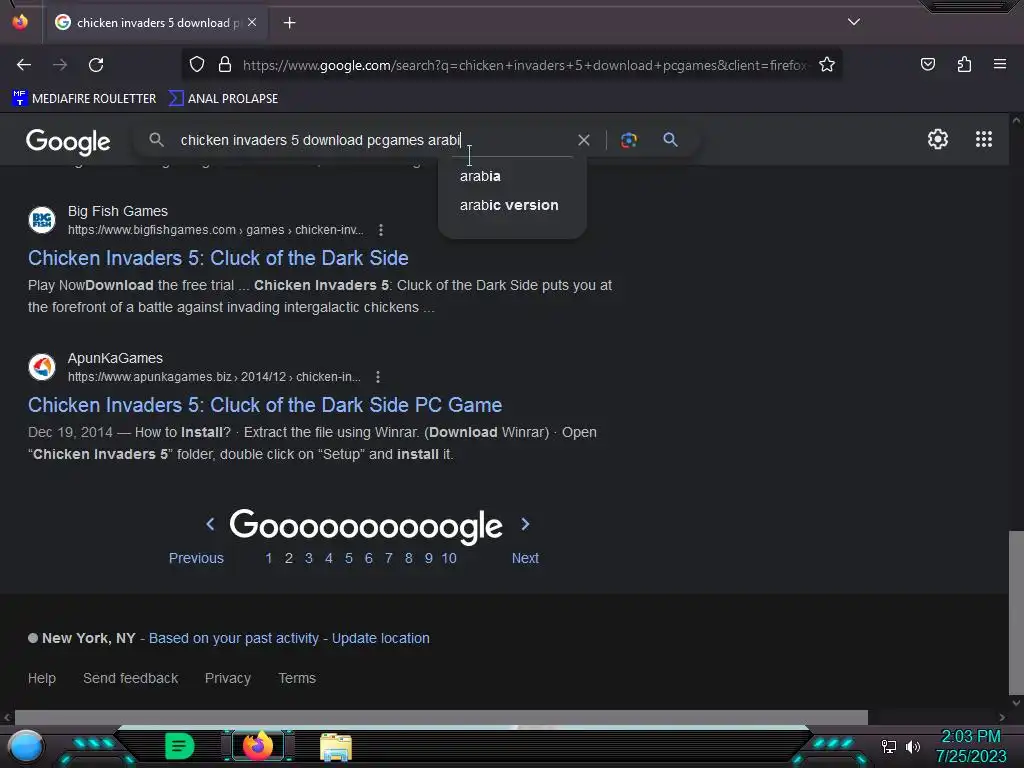Click the Firefox taskbar icon

pos(257,745)
